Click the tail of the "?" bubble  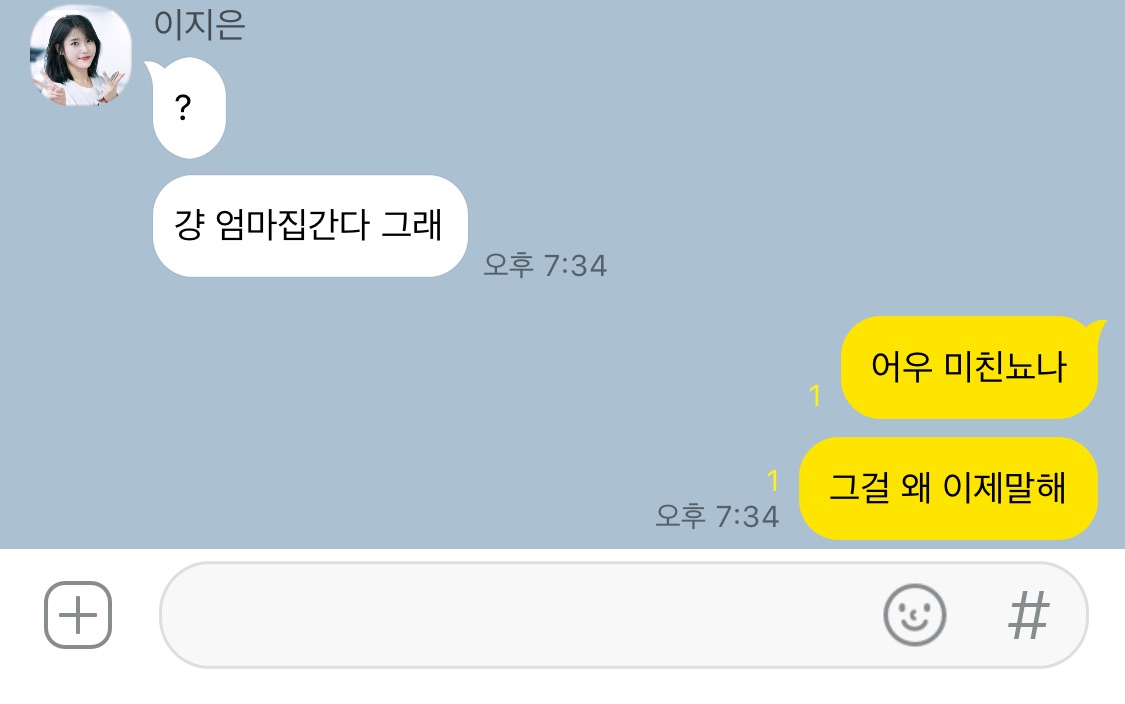click(x=152, y=69)
